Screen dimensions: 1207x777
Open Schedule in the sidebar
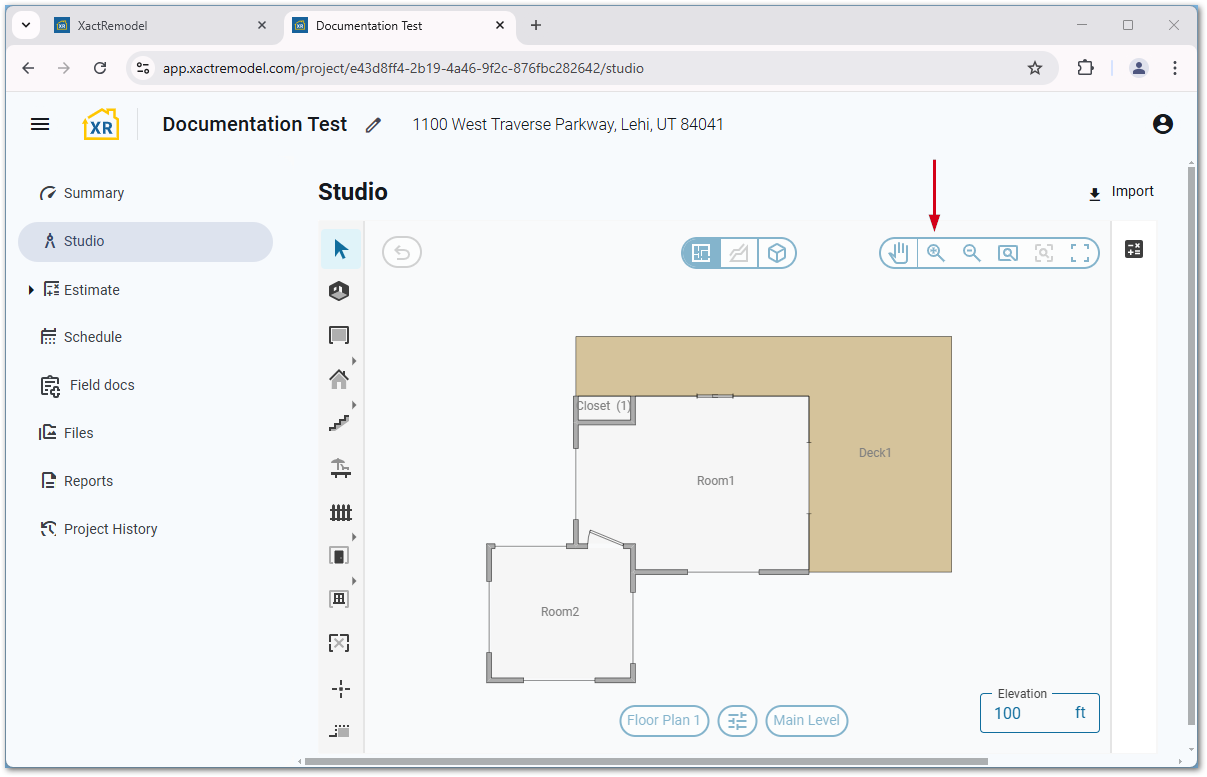pyautogui.click(x=145, y=337)
